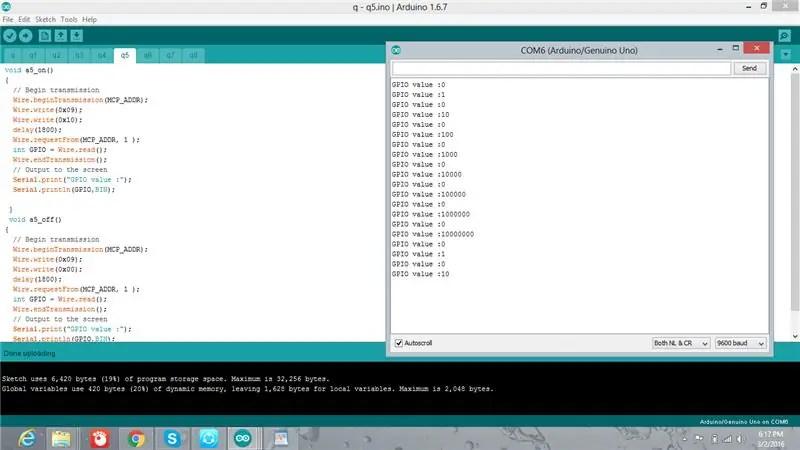Click the Verify sketch checkmark icon
Image resolution: width=800 pixels, height=450 pixels.
click(10, 36)
